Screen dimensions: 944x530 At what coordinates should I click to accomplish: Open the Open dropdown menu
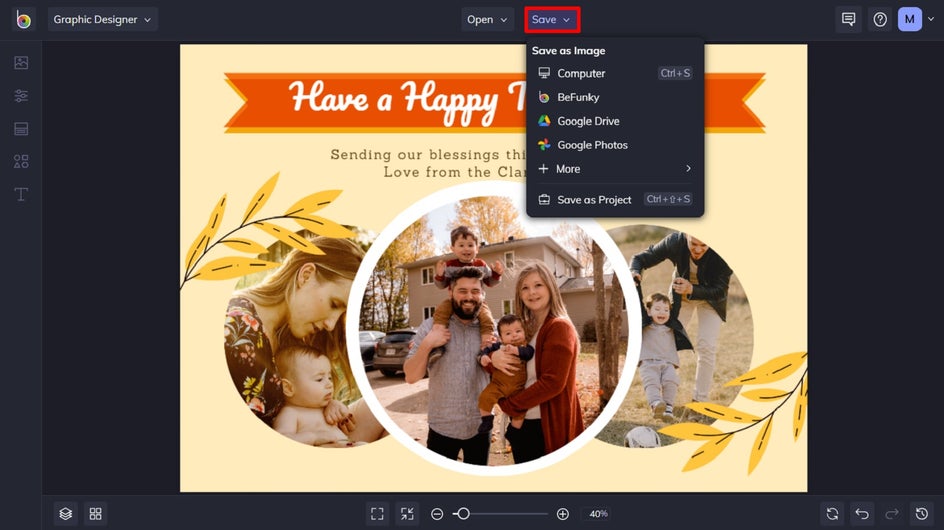[x=487, y=19]
